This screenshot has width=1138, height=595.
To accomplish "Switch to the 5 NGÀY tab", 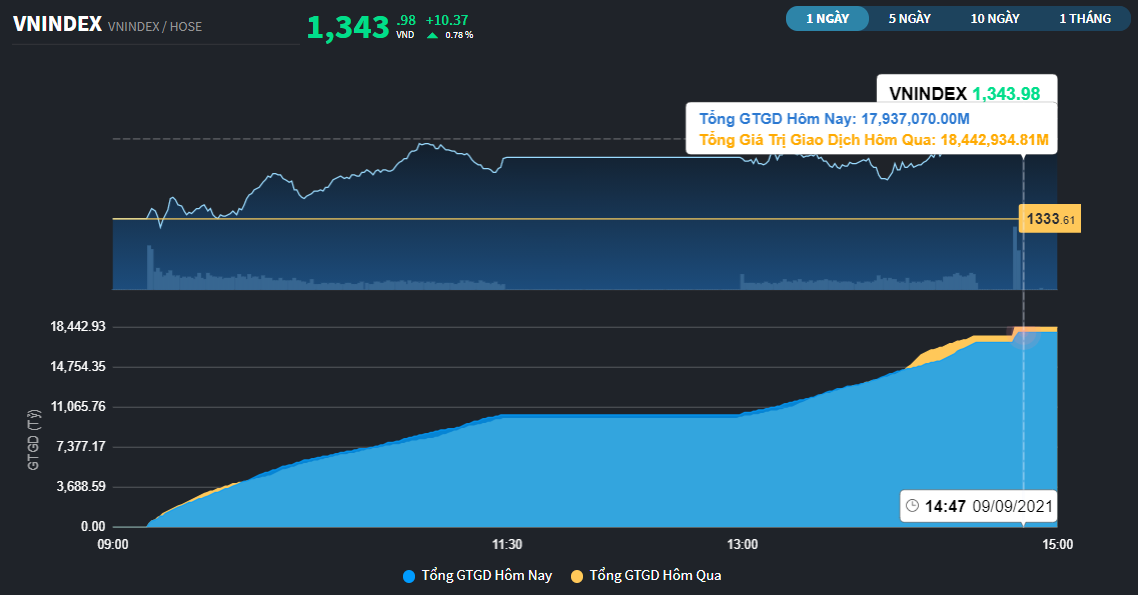I will (x=909, y=19).
